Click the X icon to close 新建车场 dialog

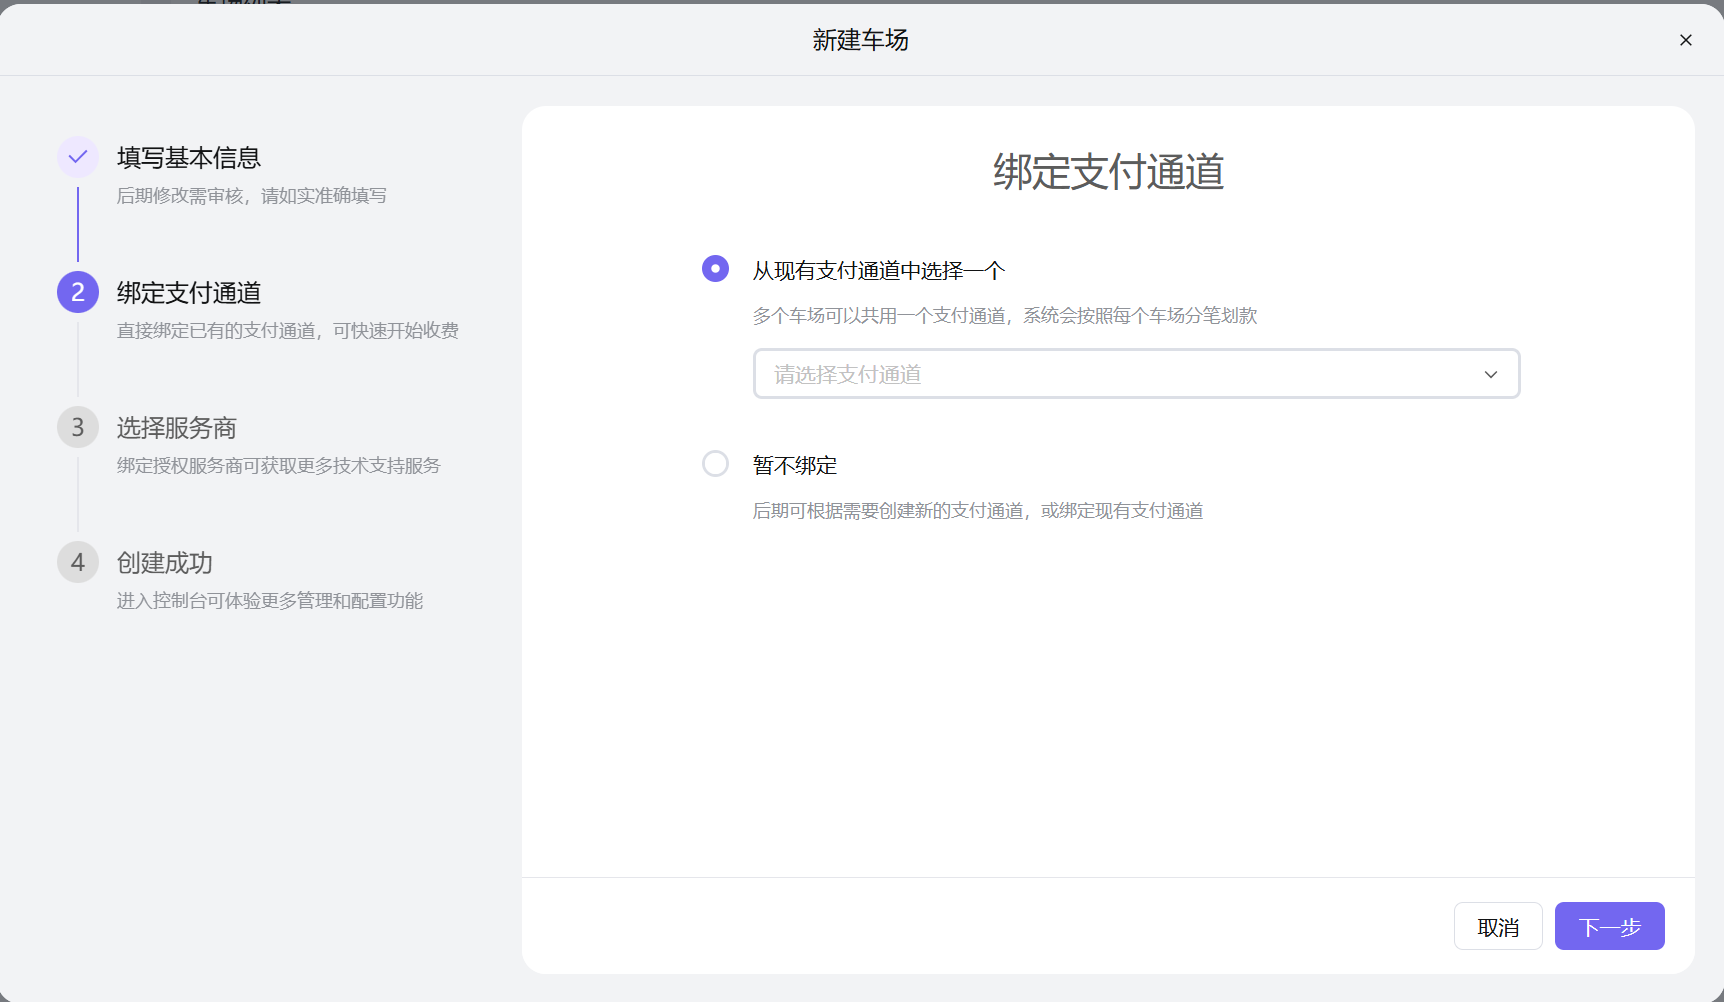[1685, 40]
